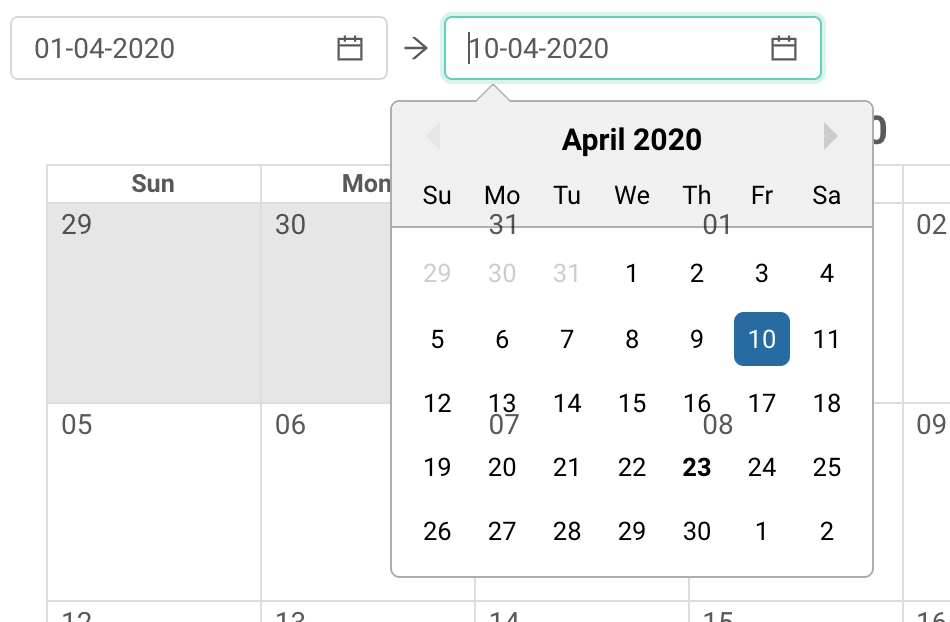The image size is (950, 622).
Task: Select April 30 in the calendar
Action: coord(697,531)
